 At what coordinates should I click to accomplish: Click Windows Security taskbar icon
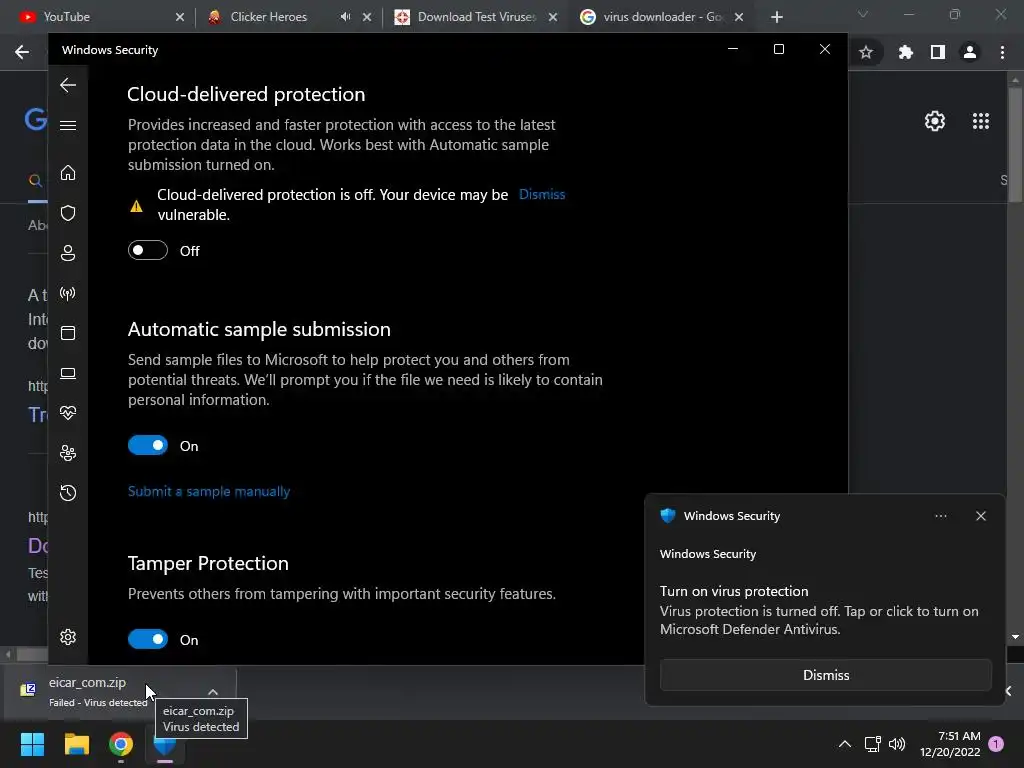165,744
